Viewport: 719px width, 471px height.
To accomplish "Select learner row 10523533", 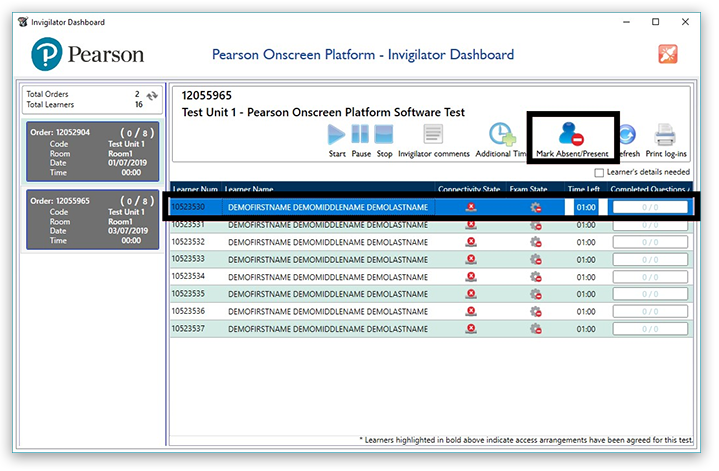I will 300,259.
